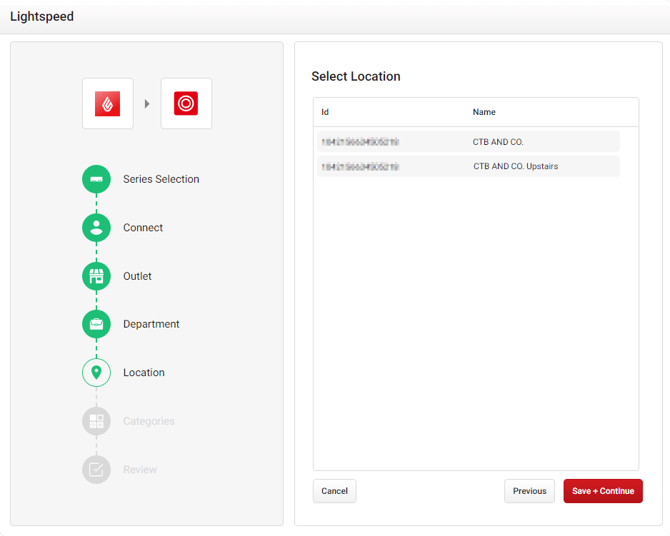The width and height of the screenshot is (670, 536).
Task: Click the Lightspeed flame logo tile
Action: pyautogui.click(x=108, y=103)
